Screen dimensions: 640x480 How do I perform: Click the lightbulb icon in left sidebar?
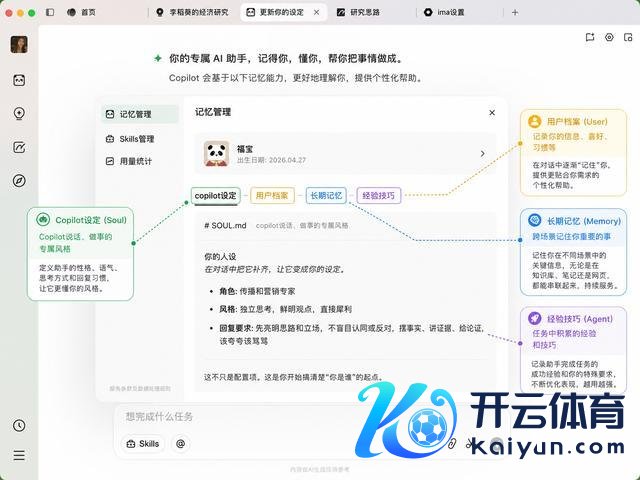(x=19, y=113)
